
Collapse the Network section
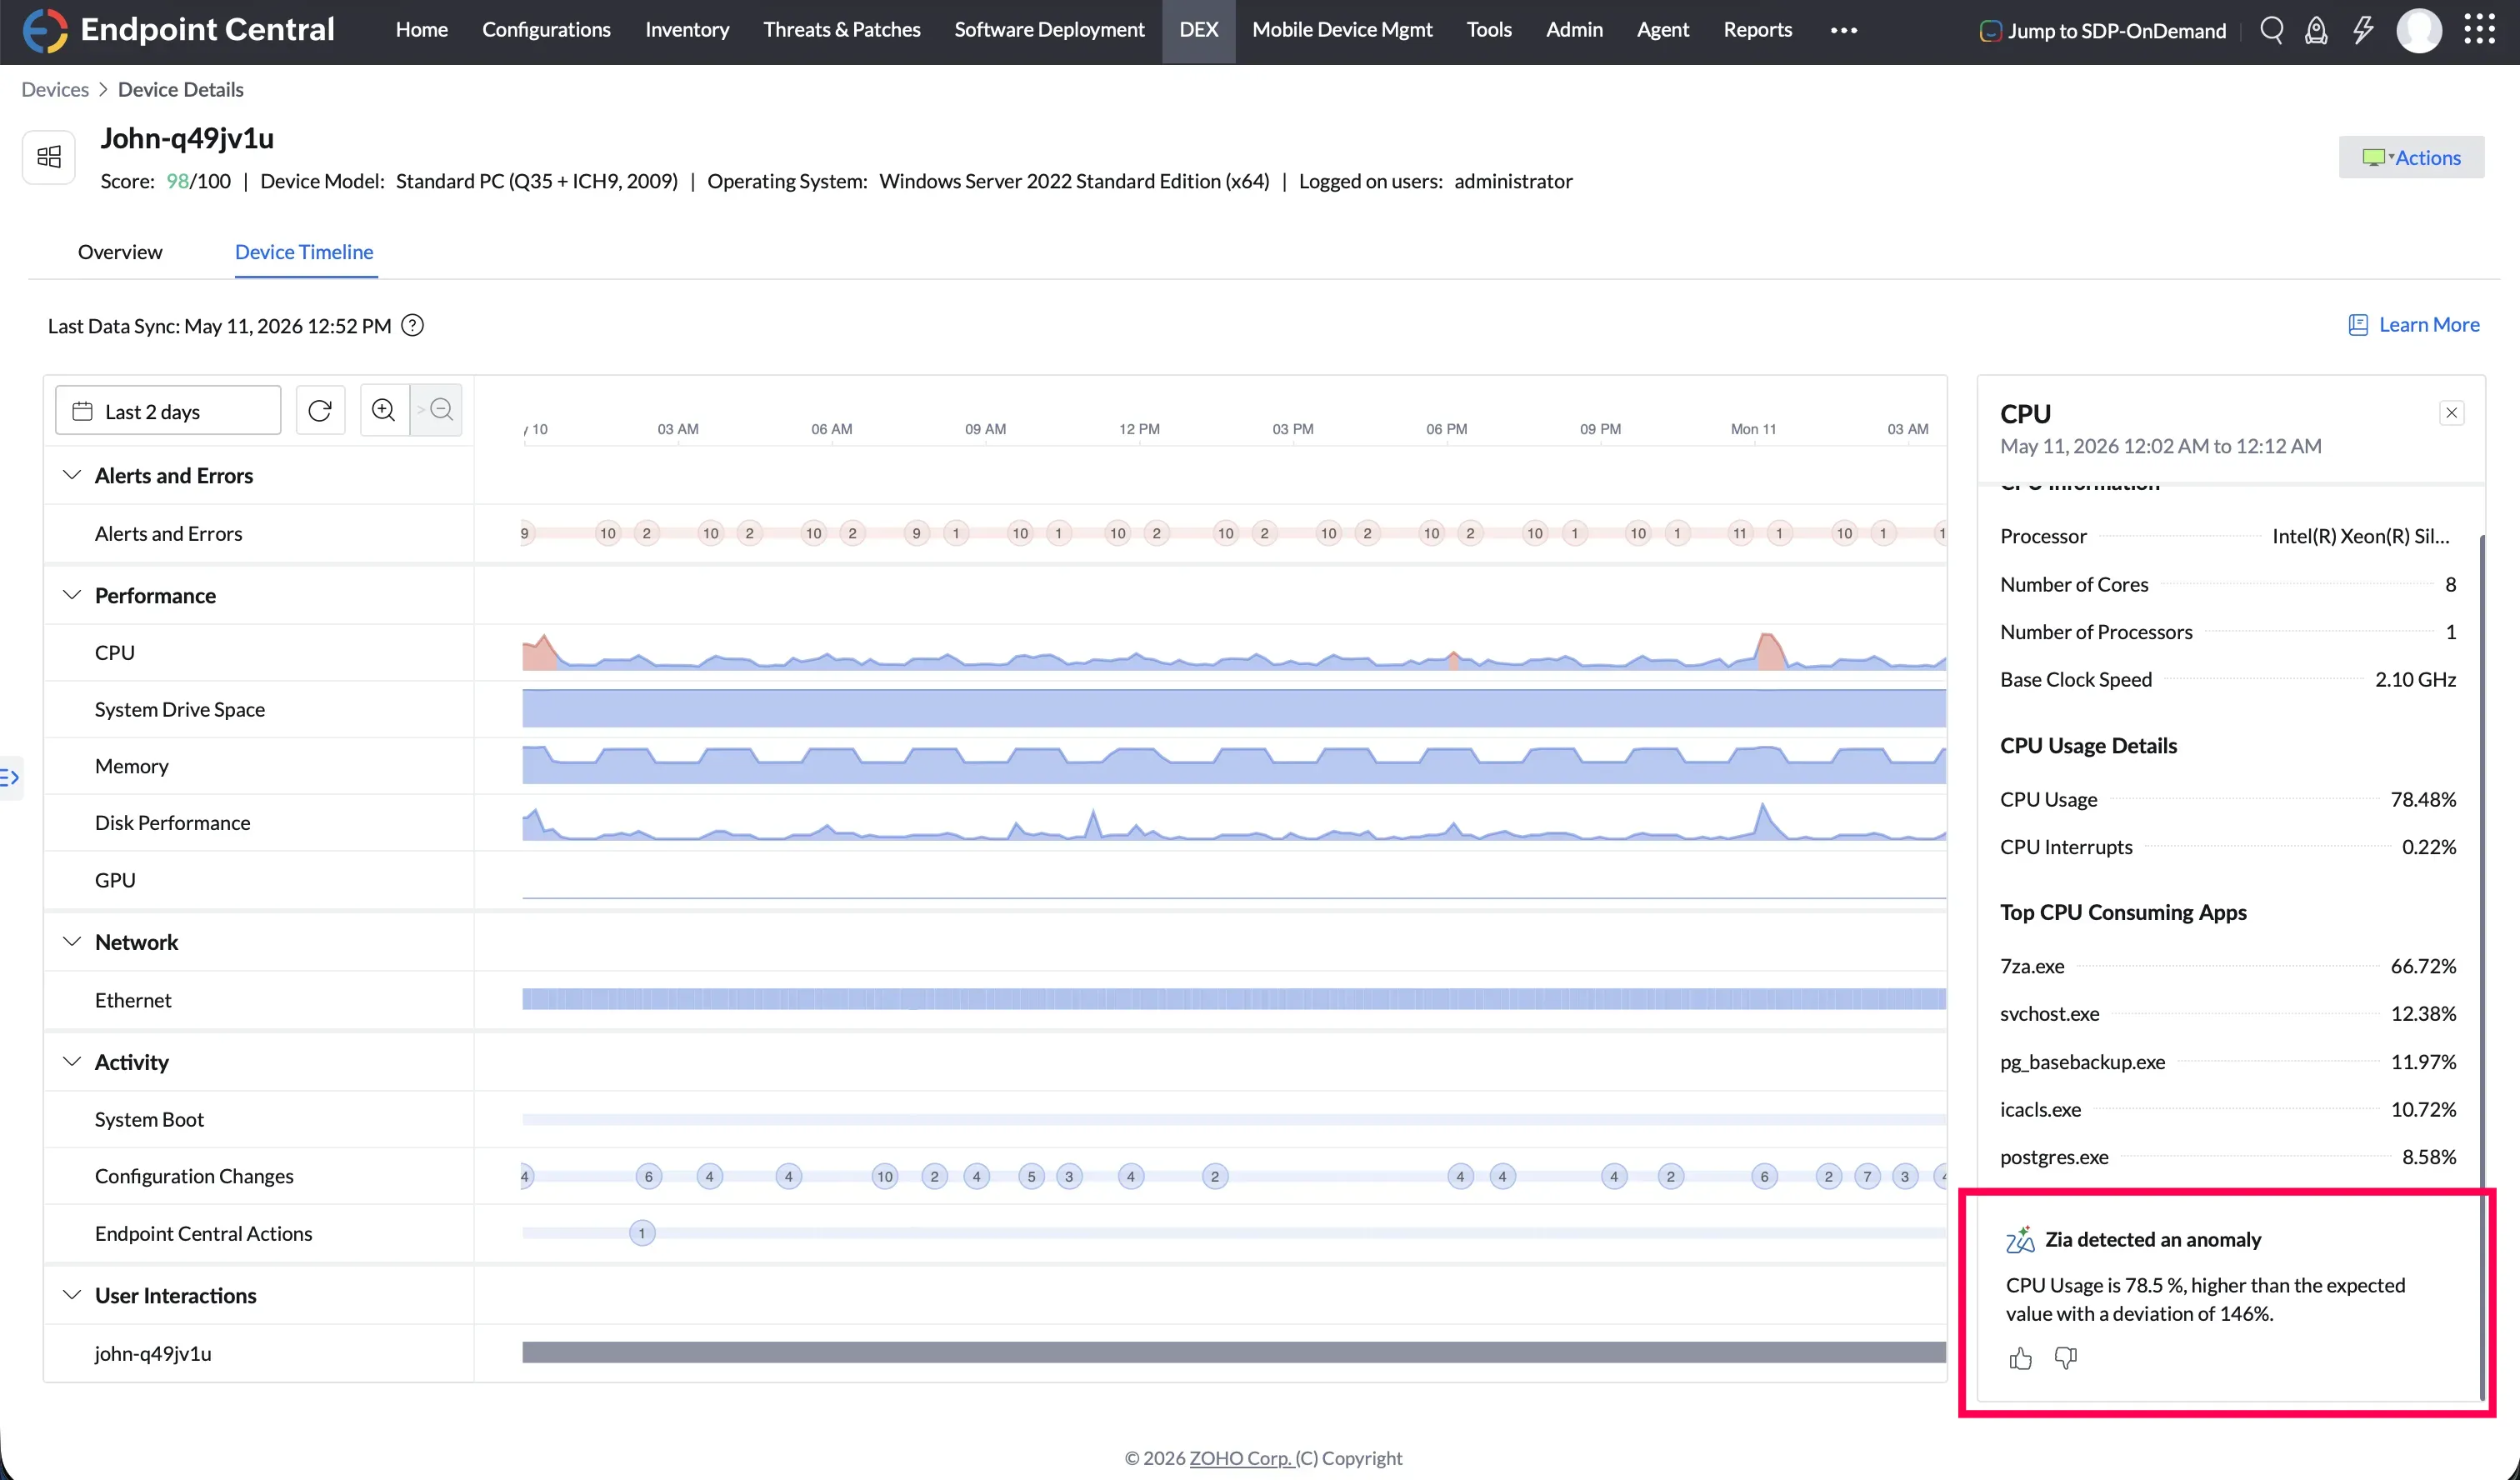71,942
